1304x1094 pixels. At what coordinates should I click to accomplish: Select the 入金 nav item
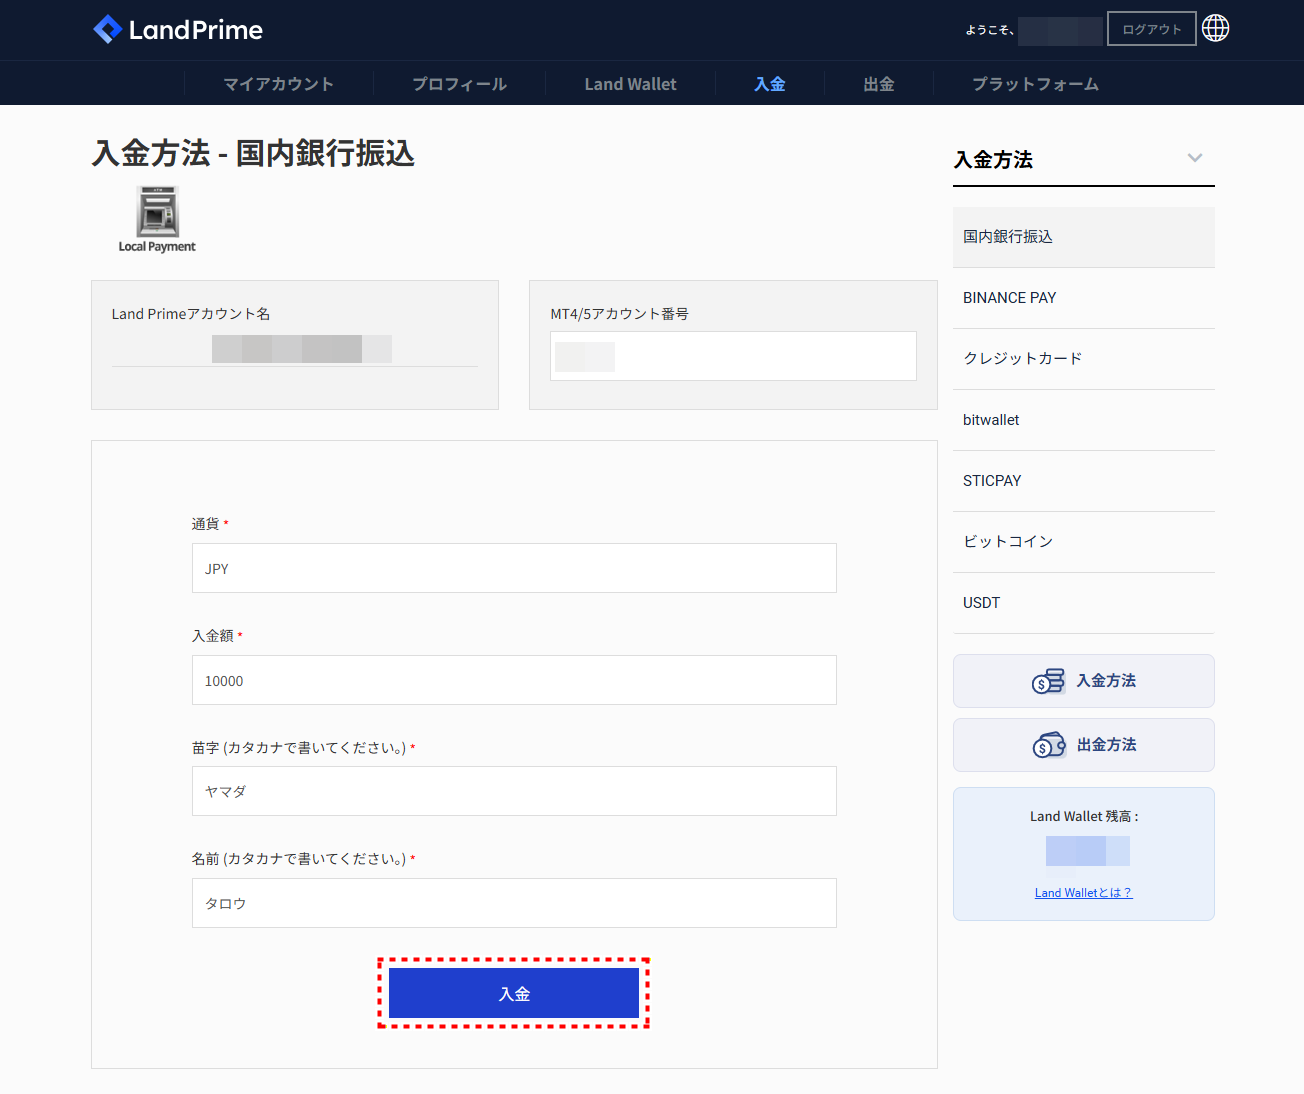coord(770,84)
